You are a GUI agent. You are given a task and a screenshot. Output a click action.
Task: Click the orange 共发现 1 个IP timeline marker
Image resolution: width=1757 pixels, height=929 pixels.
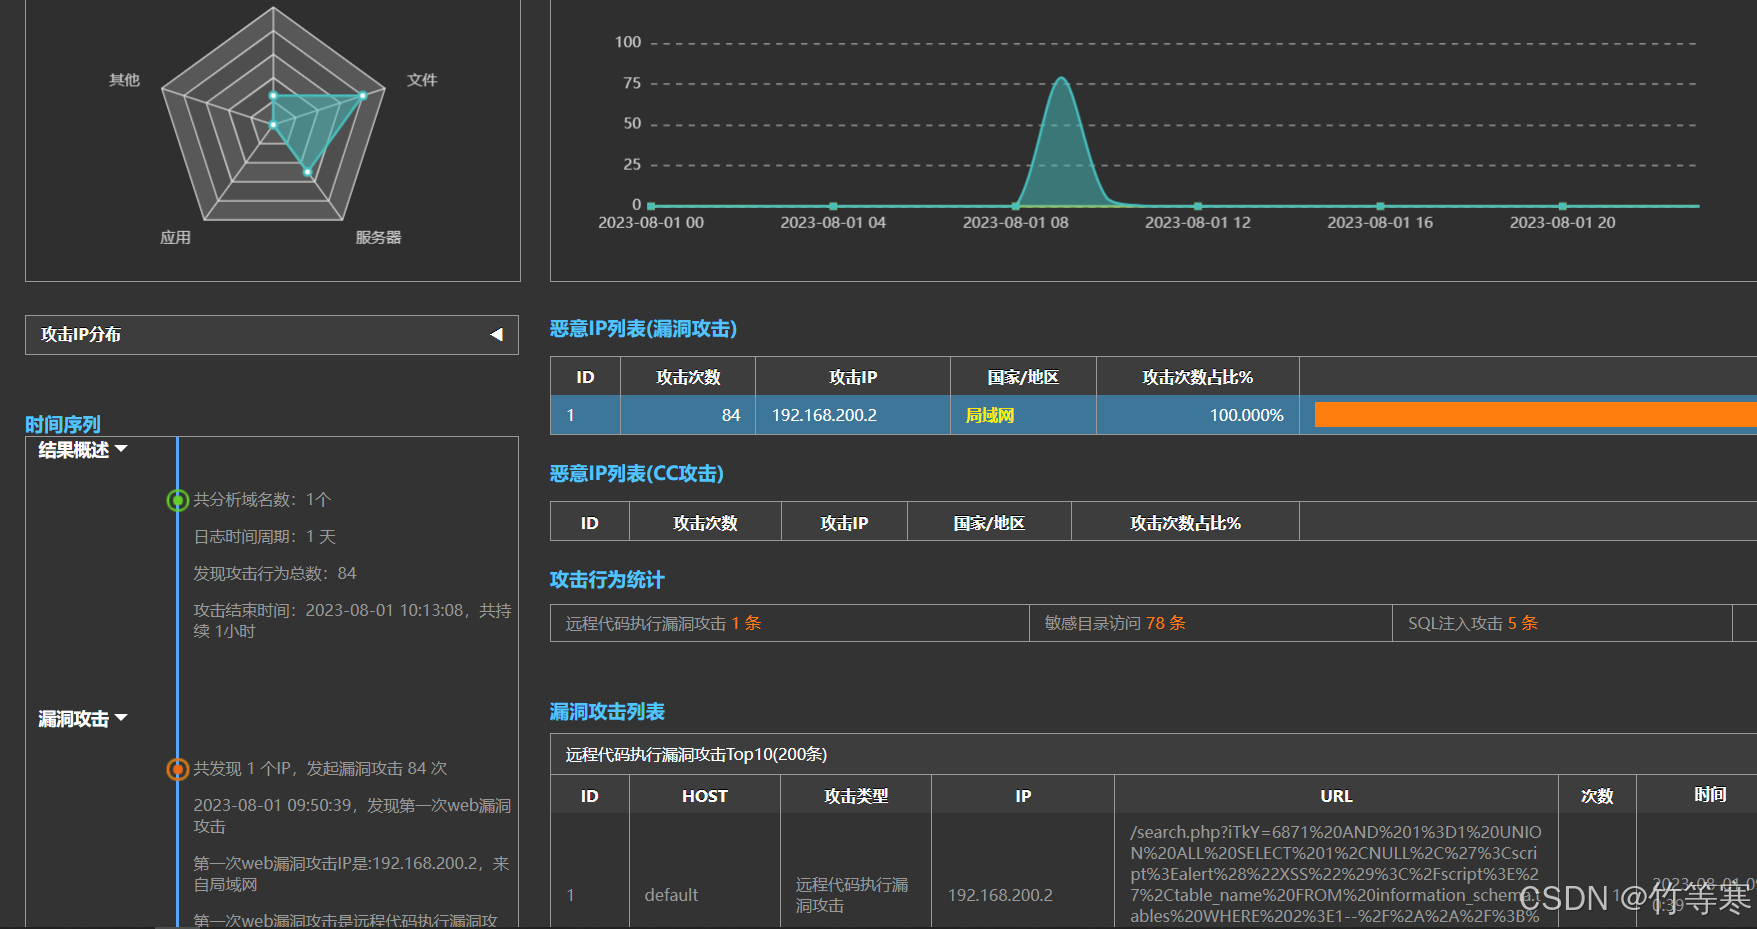(x=177, y=769)
